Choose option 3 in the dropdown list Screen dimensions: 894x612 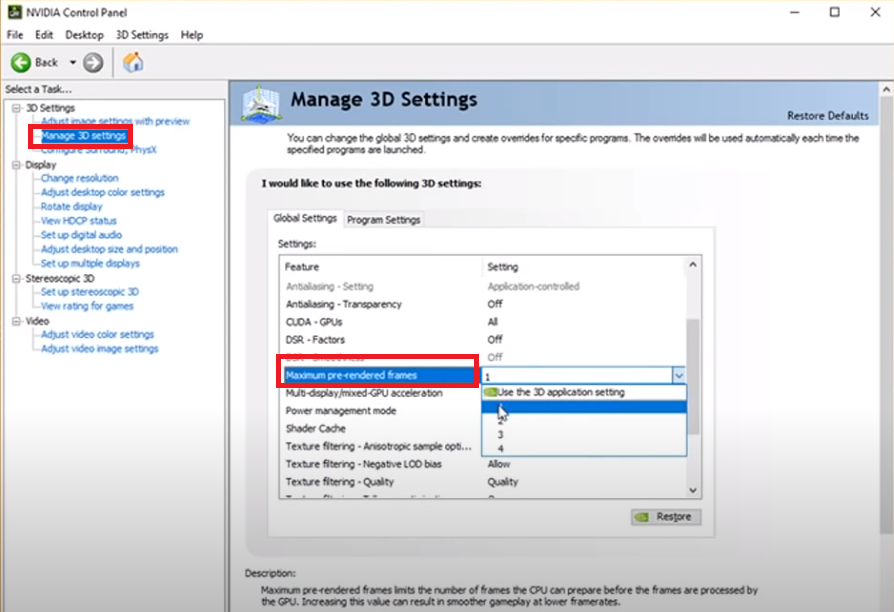(584, 435)
